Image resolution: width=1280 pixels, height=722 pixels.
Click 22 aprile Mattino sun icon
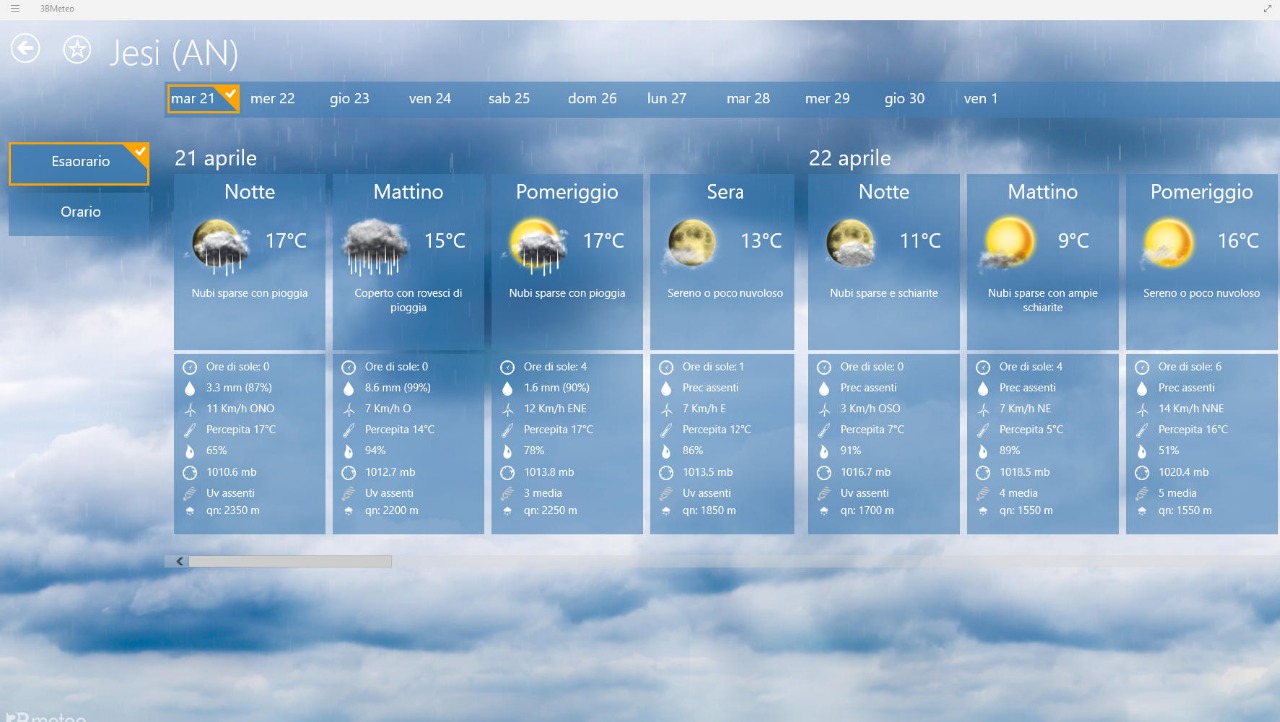click(1009, 244)
